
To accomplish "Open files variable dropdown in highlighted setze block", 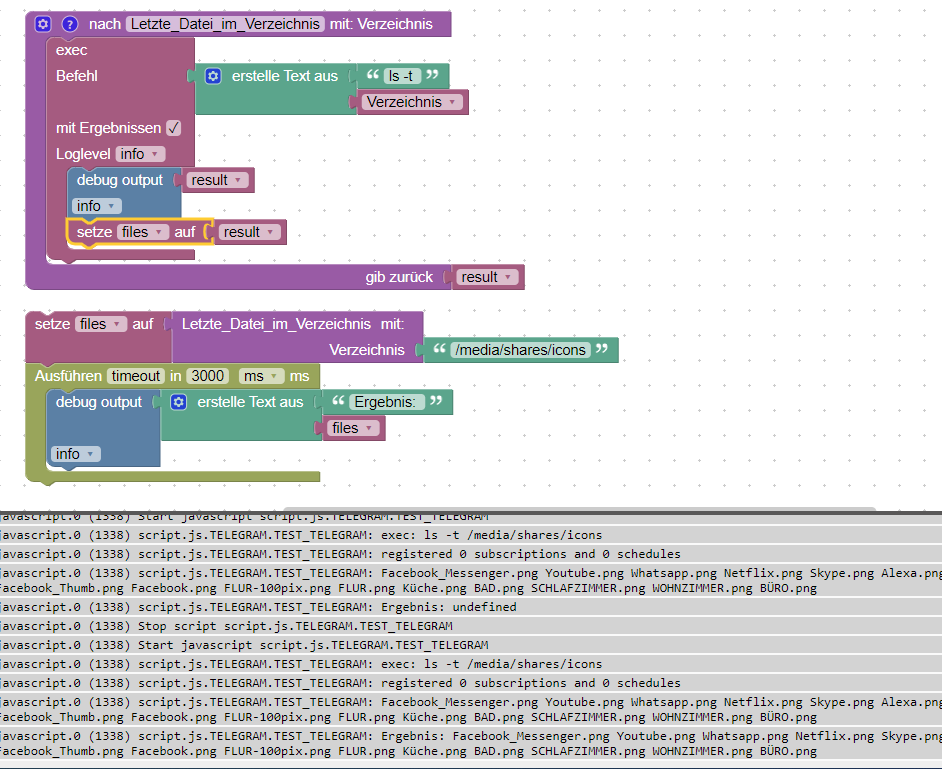I will tap(142, 232).
